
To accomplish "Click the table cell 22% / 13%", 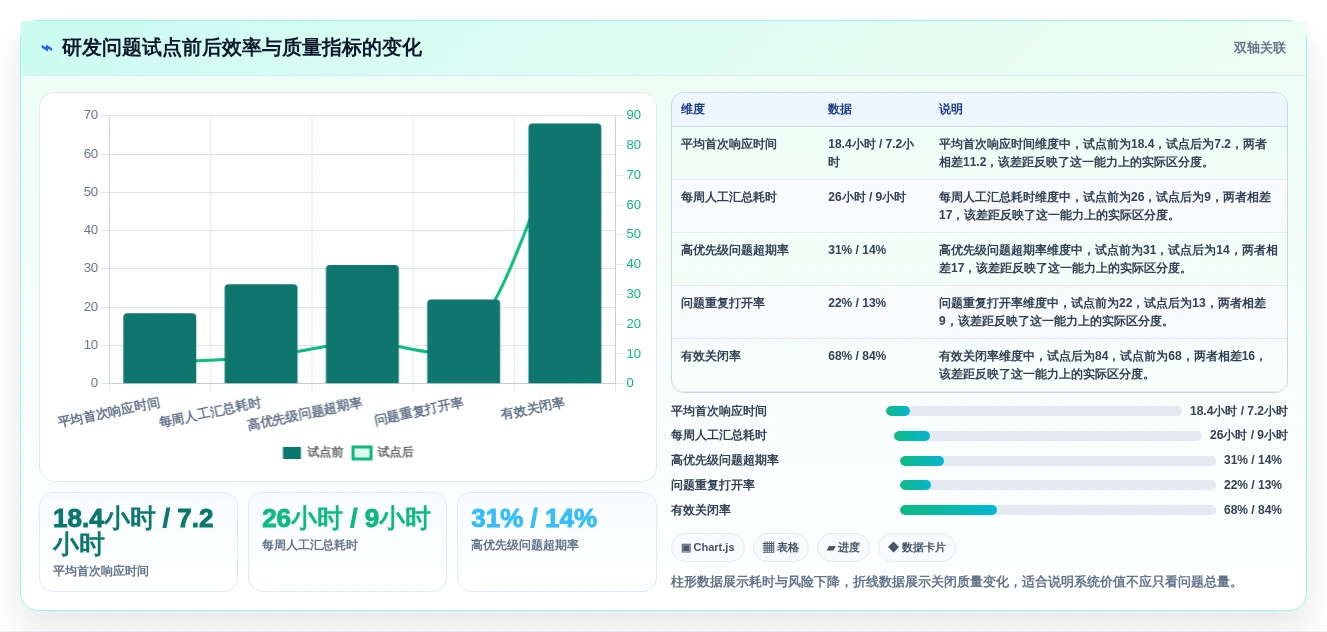I will [x=857, y=303].
